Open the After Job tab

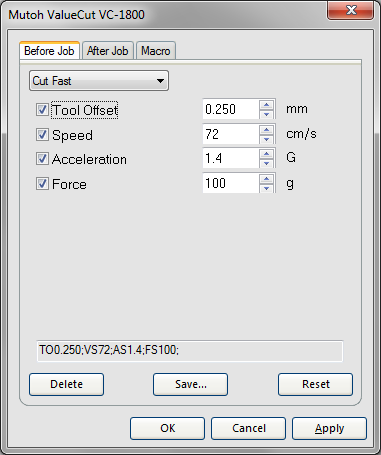pos(108,51)
